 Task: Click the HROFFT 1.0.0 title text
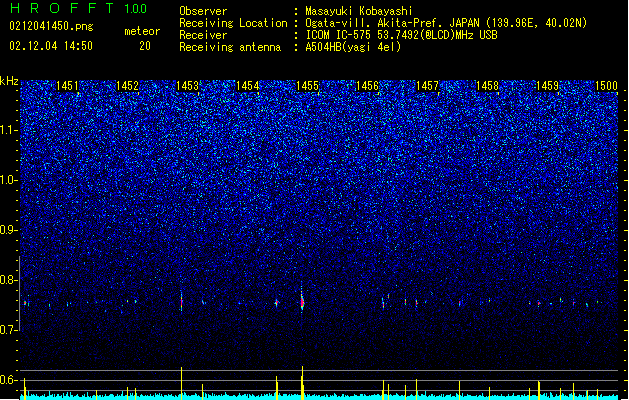79,8
